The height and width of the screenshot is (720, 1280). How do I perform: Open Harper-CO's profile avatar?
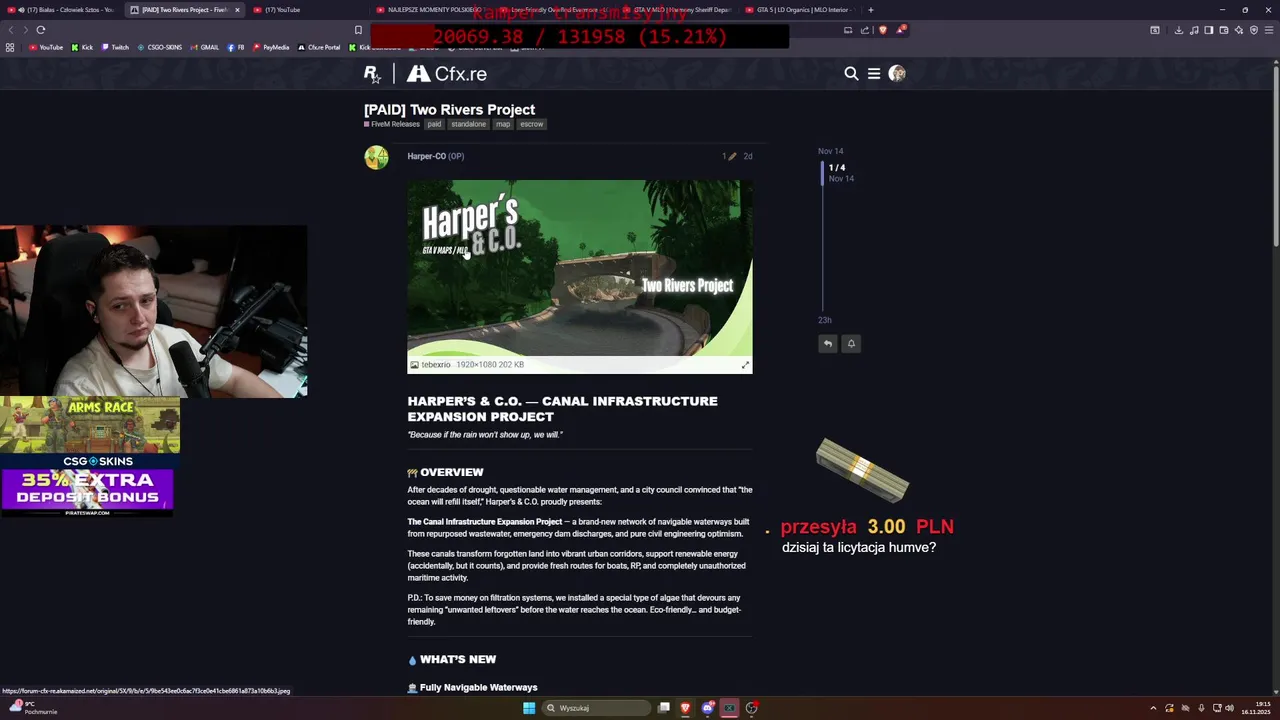pos(376,158)
